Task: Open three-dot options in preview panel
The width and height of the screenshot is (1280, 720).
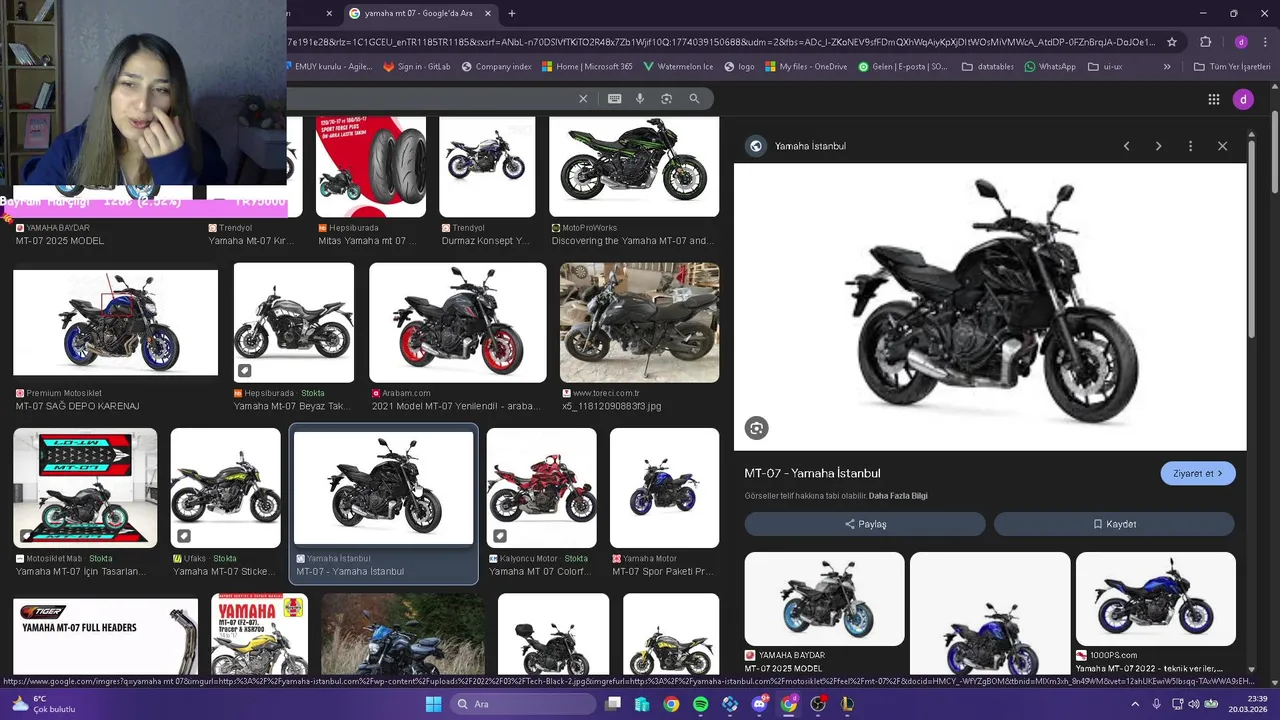Action: click(1190, 146)
